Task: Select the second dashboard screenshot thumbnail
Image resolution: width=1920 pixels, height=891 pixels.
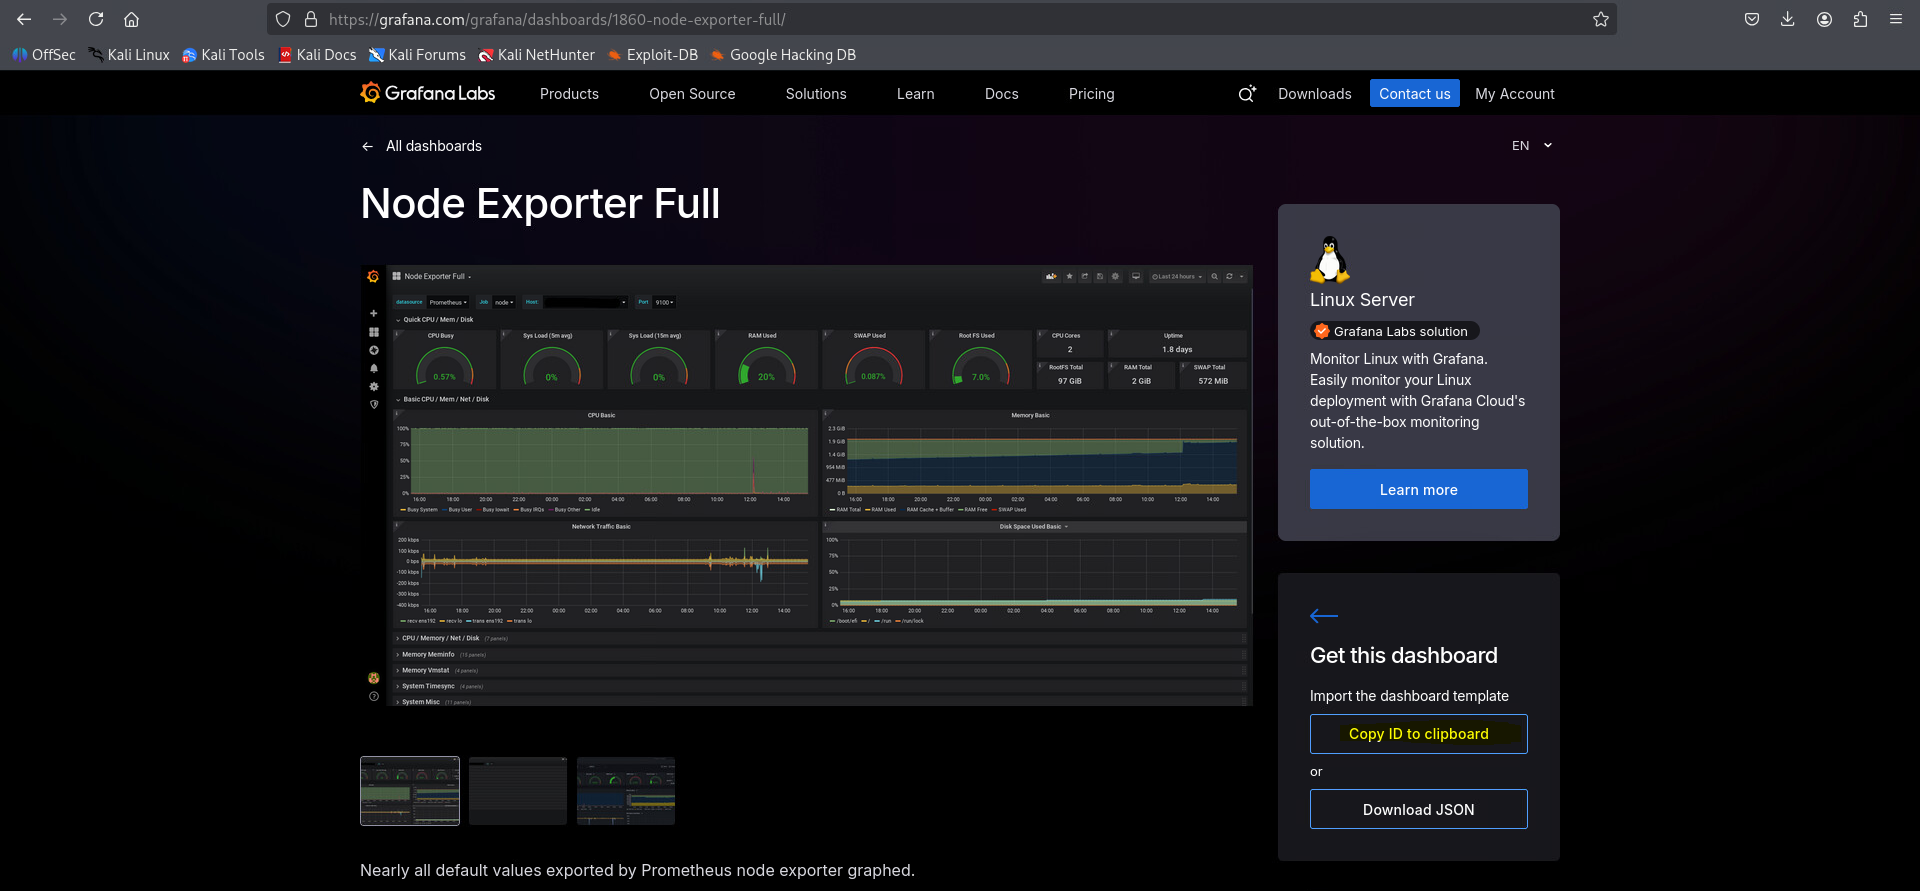Action: [518, 791]
